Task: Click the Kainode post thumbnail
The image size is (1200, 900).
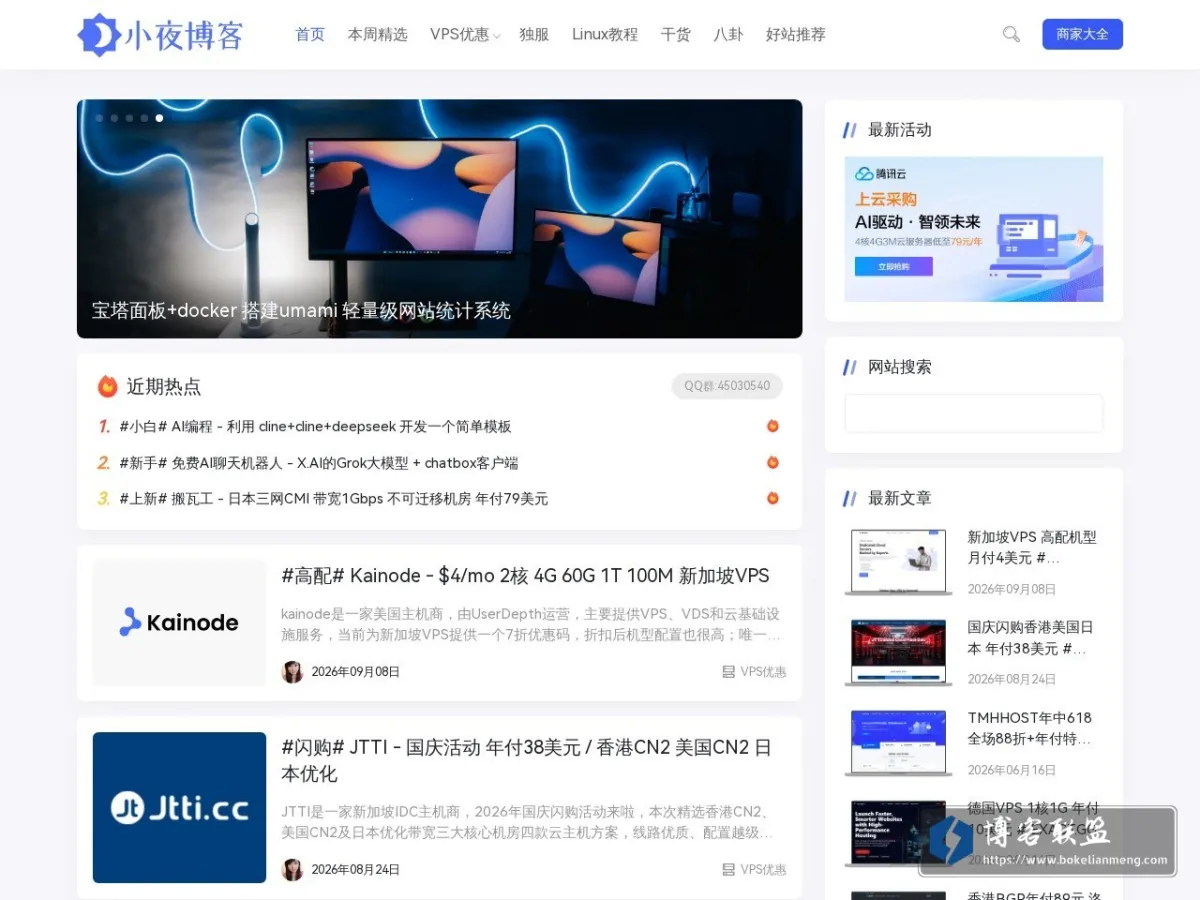Action: (x=179, y=622)
